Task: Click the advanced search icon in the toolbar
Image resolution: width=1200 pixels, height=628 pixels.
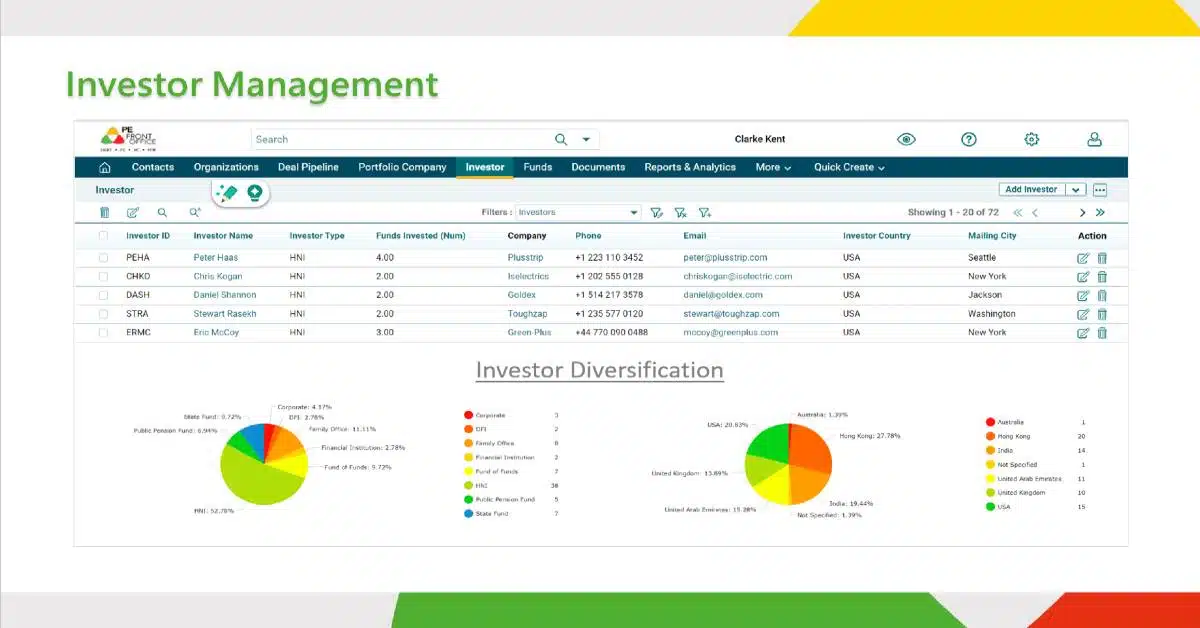Action: pos(195,212)
